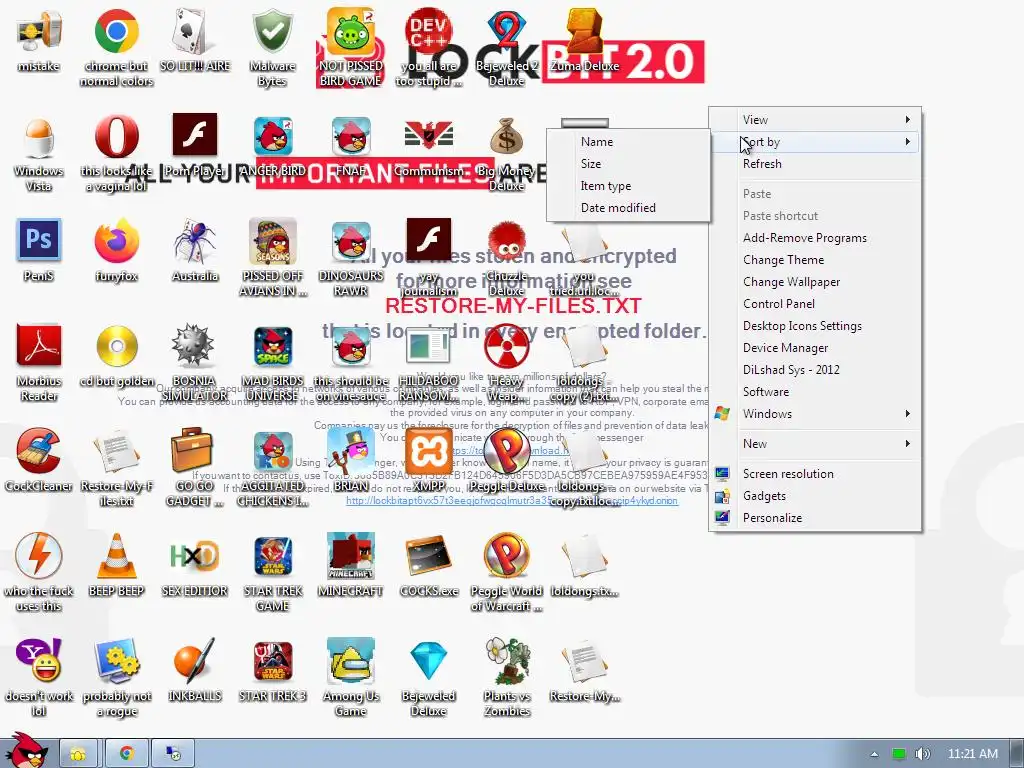Click the Photoshop 'PeniS' icon
The width and height of the screenshot is (1024, 768).
coord(39,251)
